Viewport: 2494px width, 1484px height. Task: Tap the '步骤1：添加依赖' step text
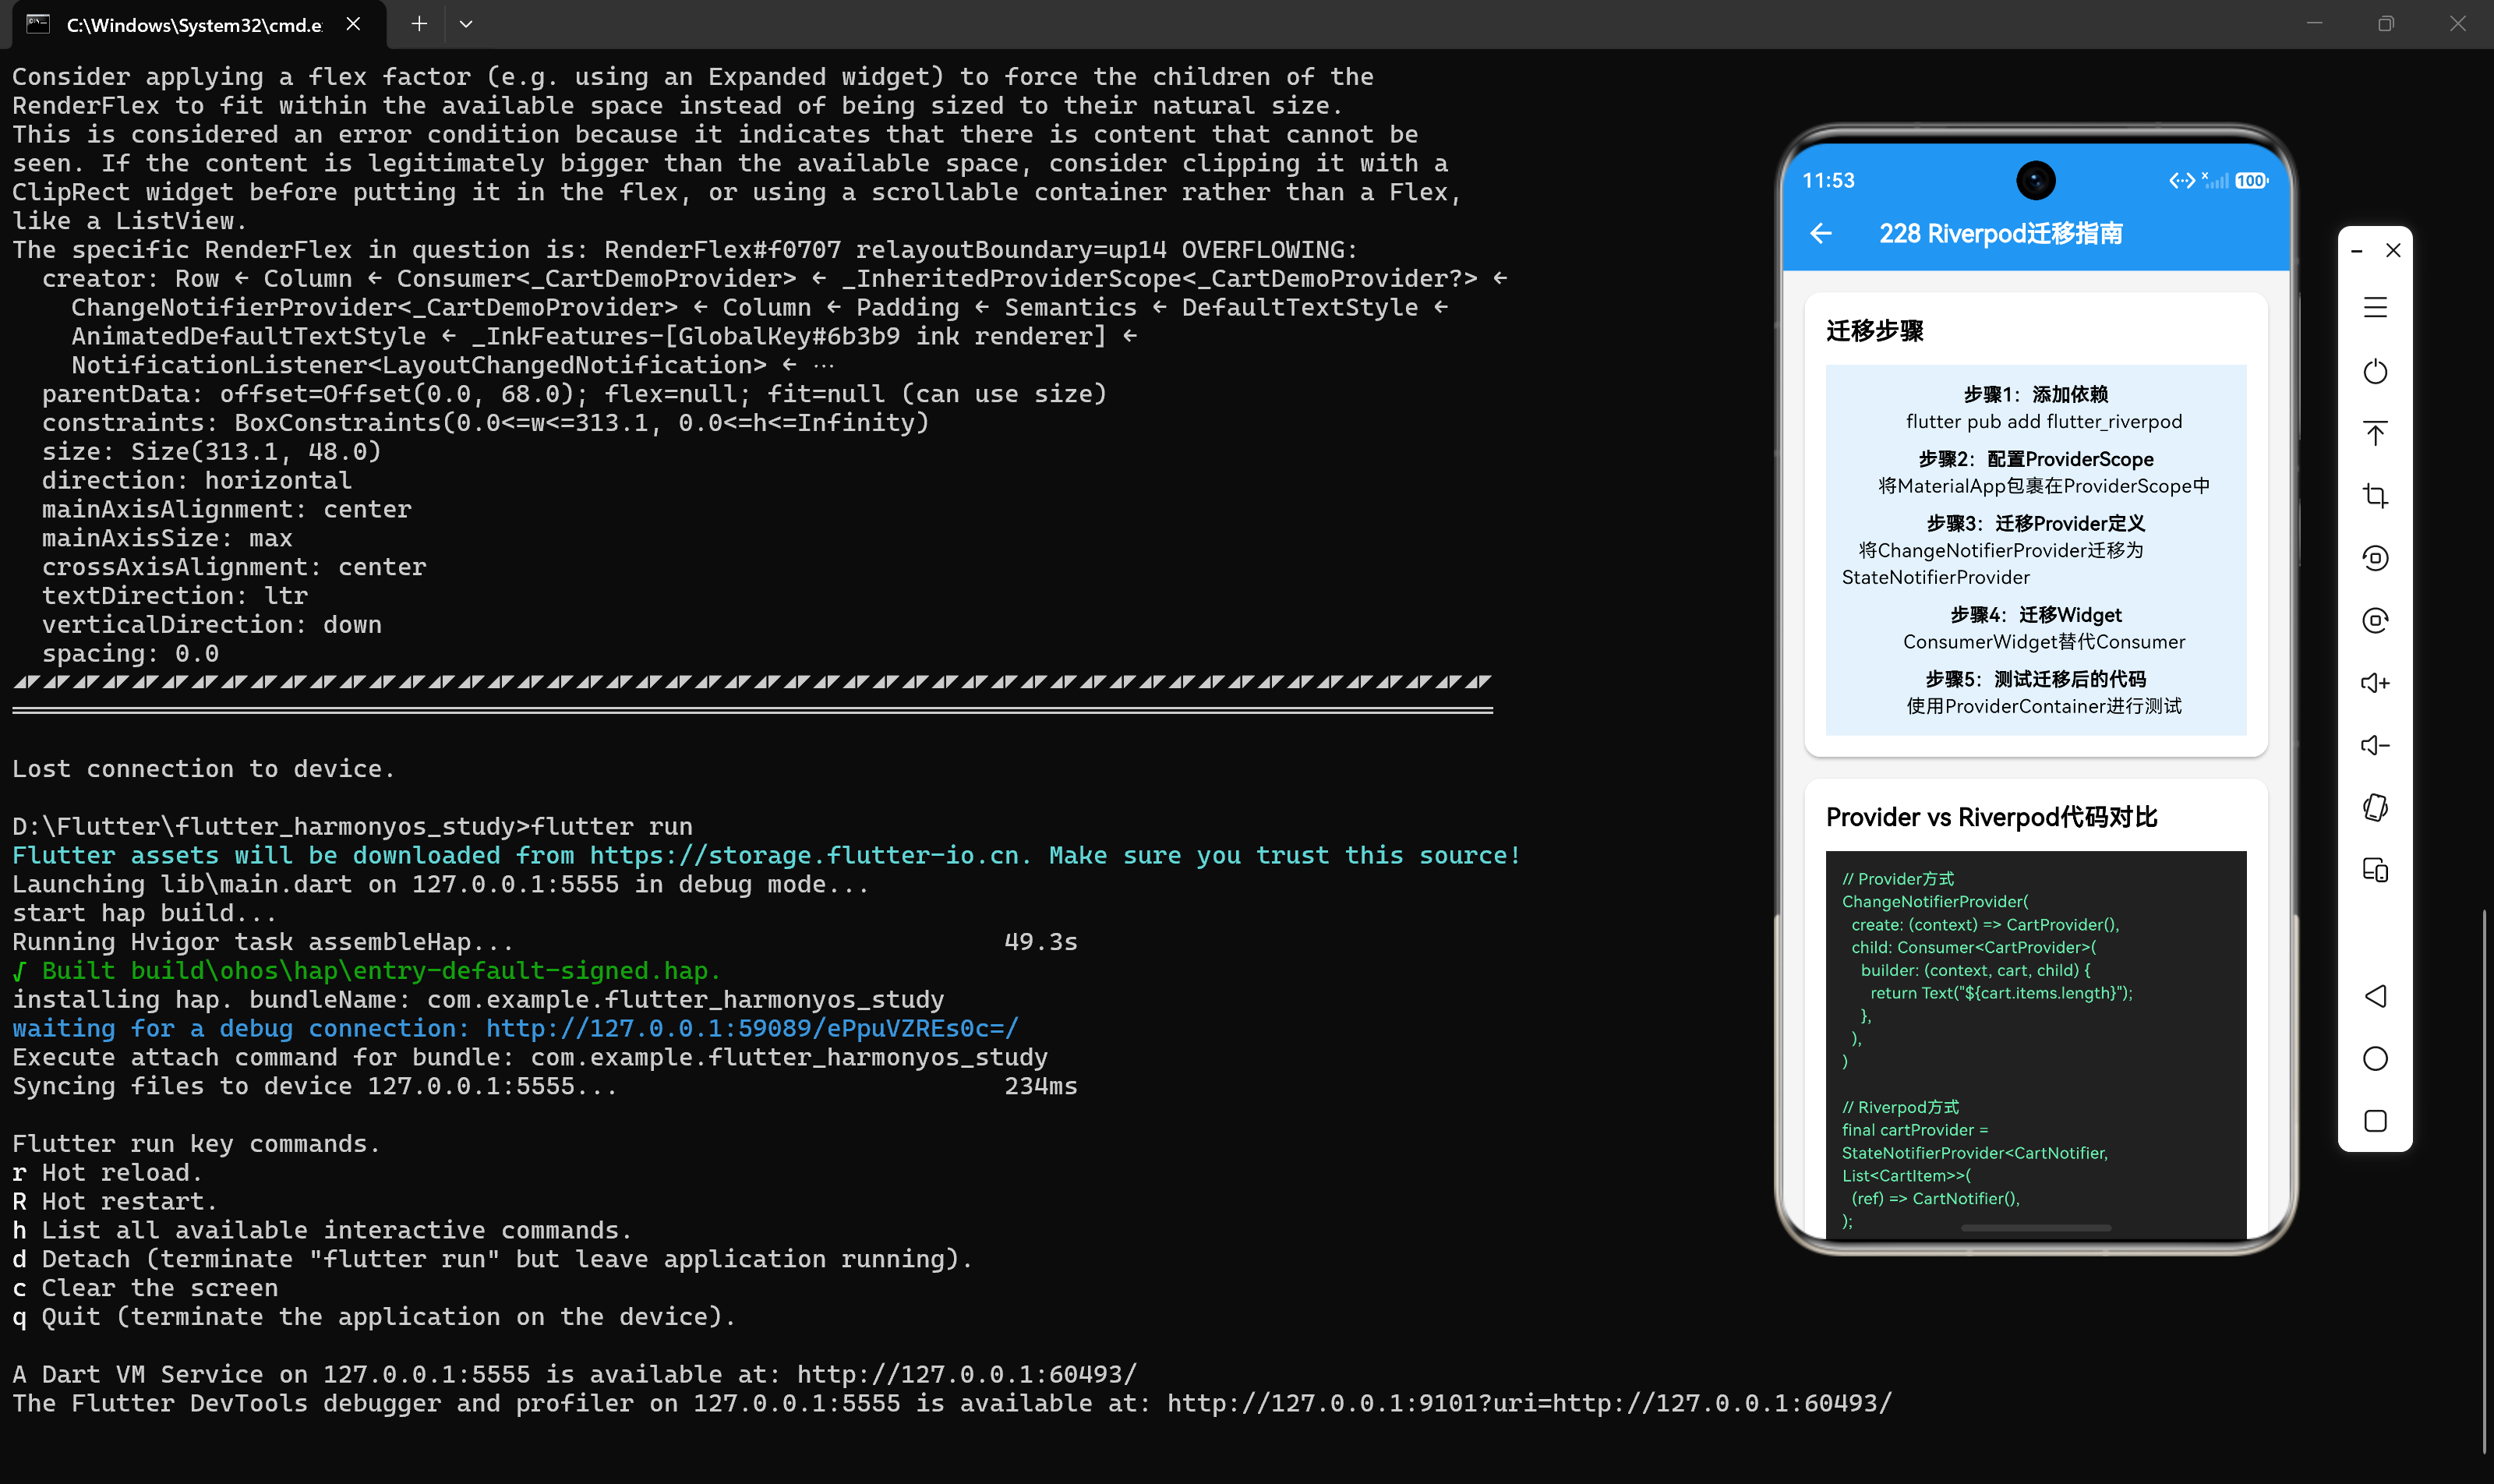tap(2036, 395)
